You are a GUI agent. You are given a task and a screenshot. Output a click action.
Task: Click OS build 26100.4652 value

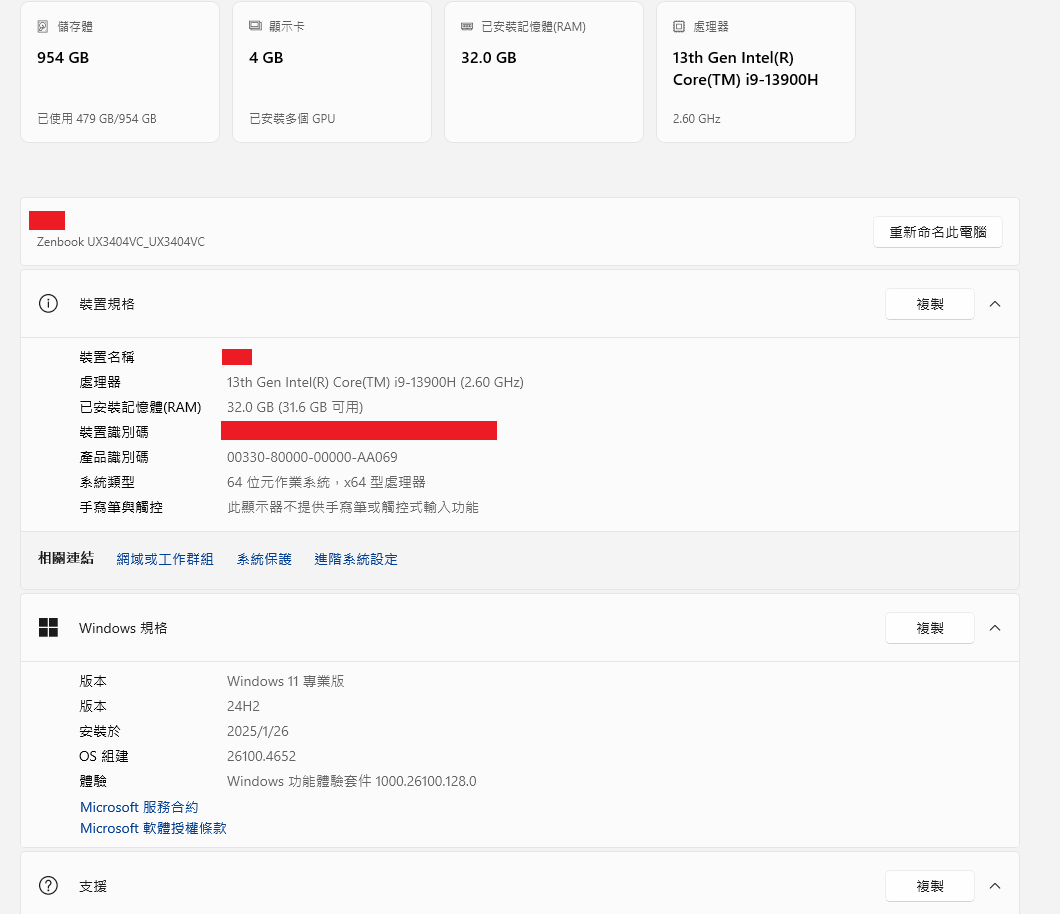point(262,756)
